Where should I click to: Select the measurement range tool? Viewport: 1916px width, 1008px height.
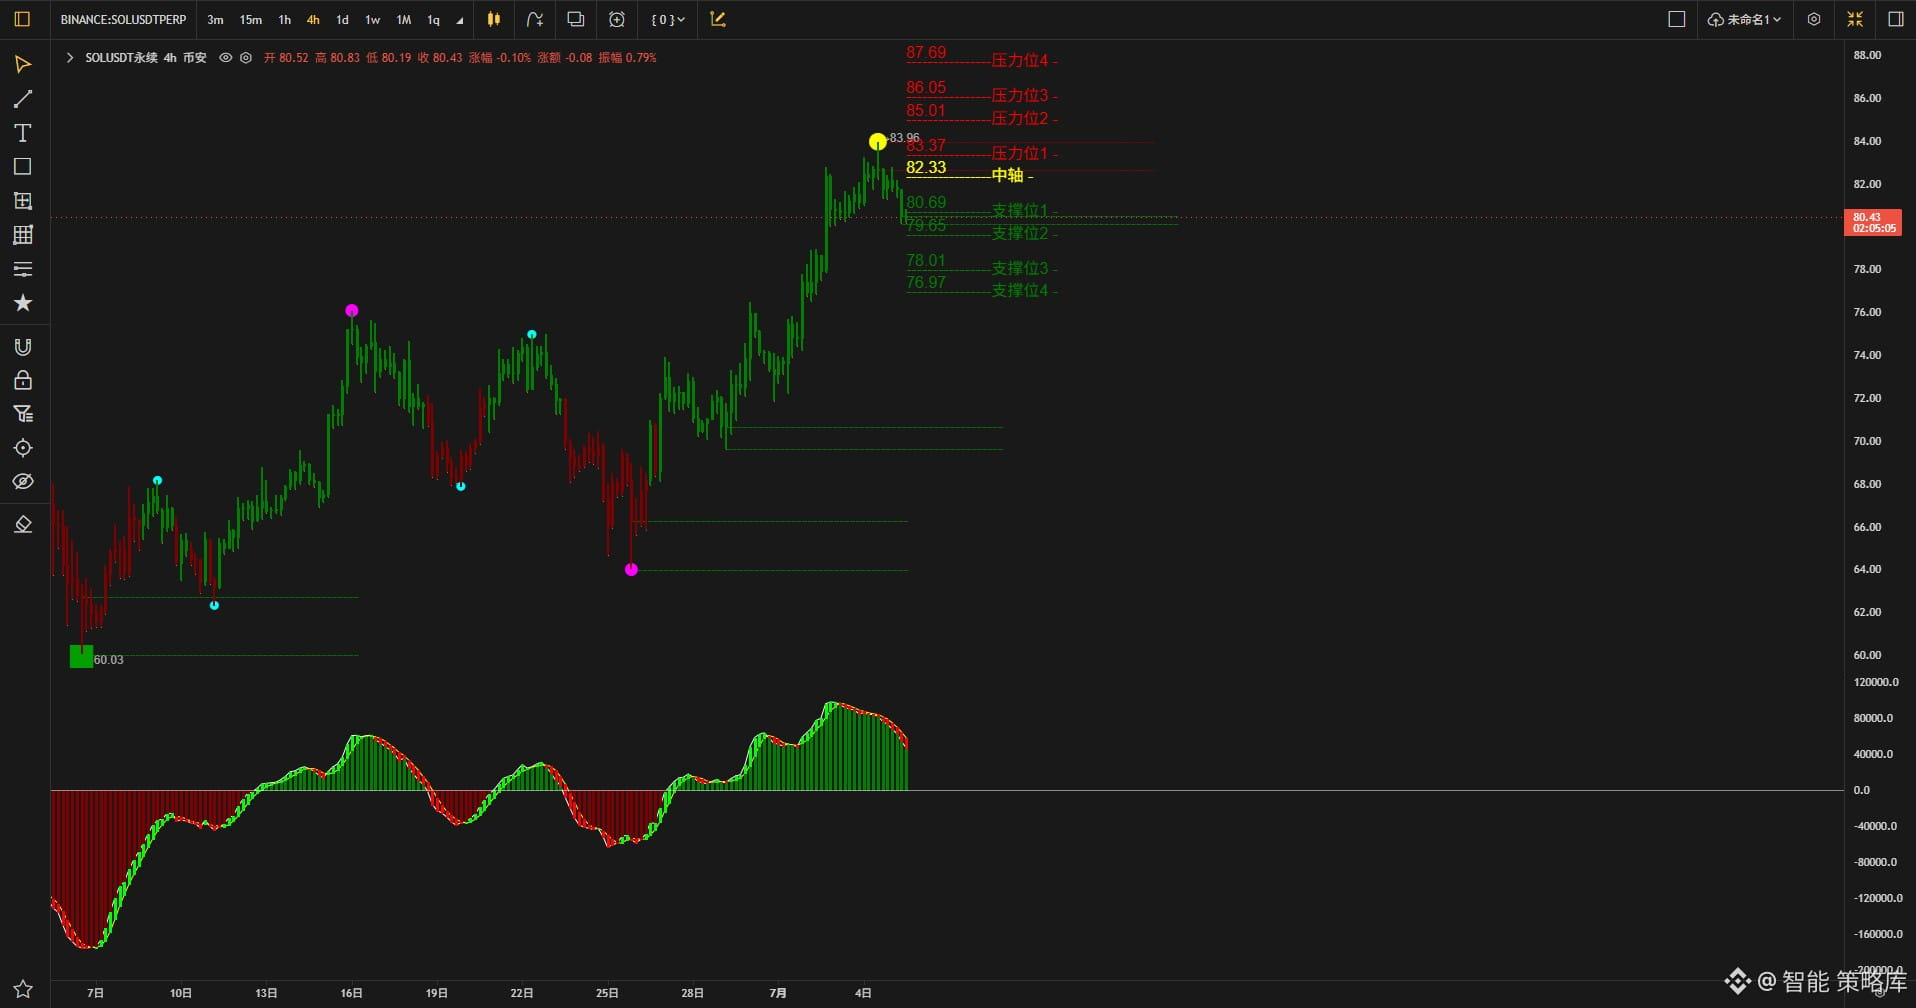[23, 201]
